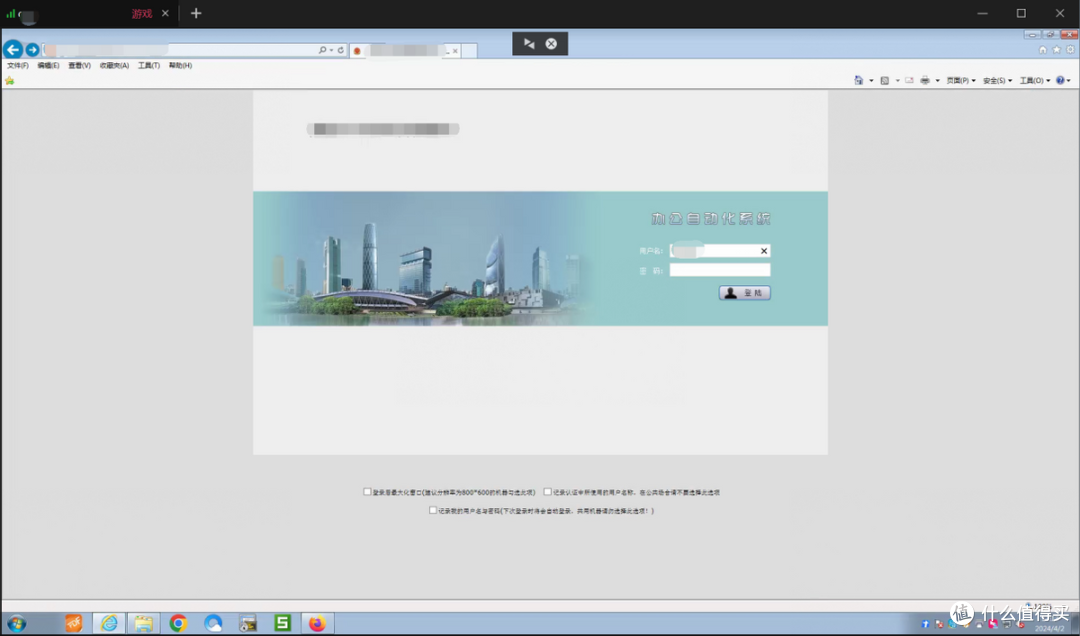Add a new tab with plus button
Viewport: 1080px width, 636px height.
(196, 13)
